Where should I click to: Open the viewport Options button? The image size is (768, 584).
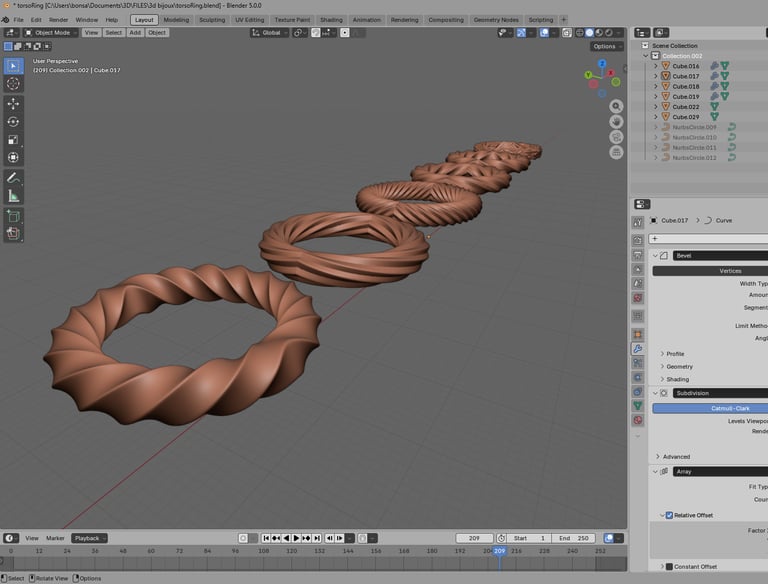[x=606, y=46]
